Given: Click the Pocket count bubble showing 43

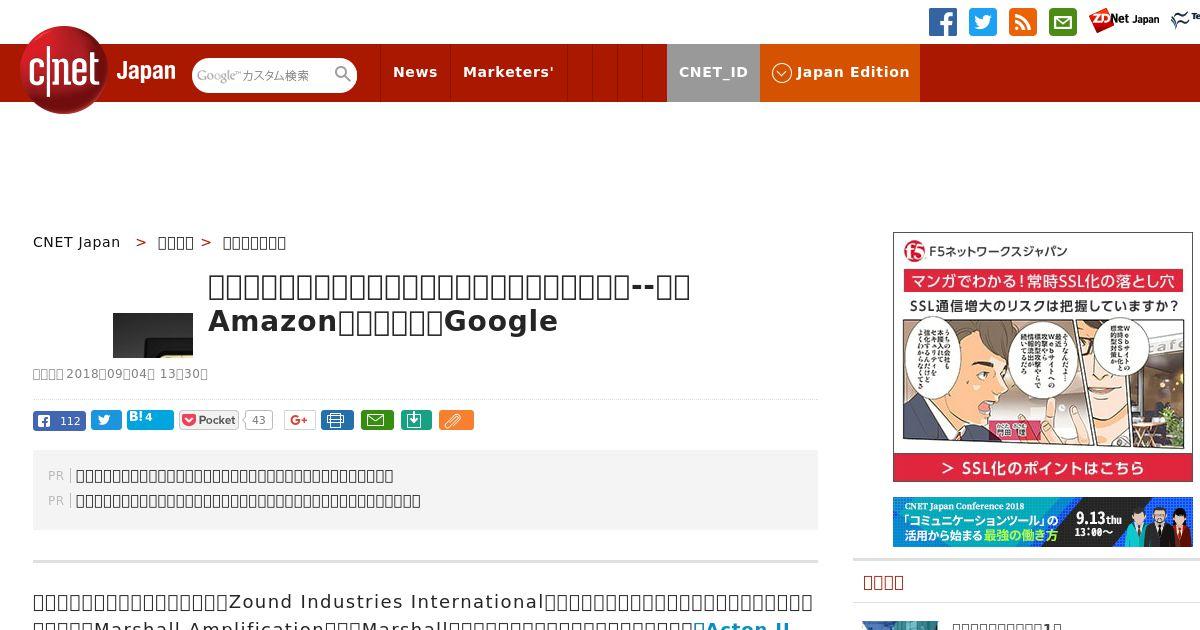Looking at the screenshot, I should click(x=258, y=420).
